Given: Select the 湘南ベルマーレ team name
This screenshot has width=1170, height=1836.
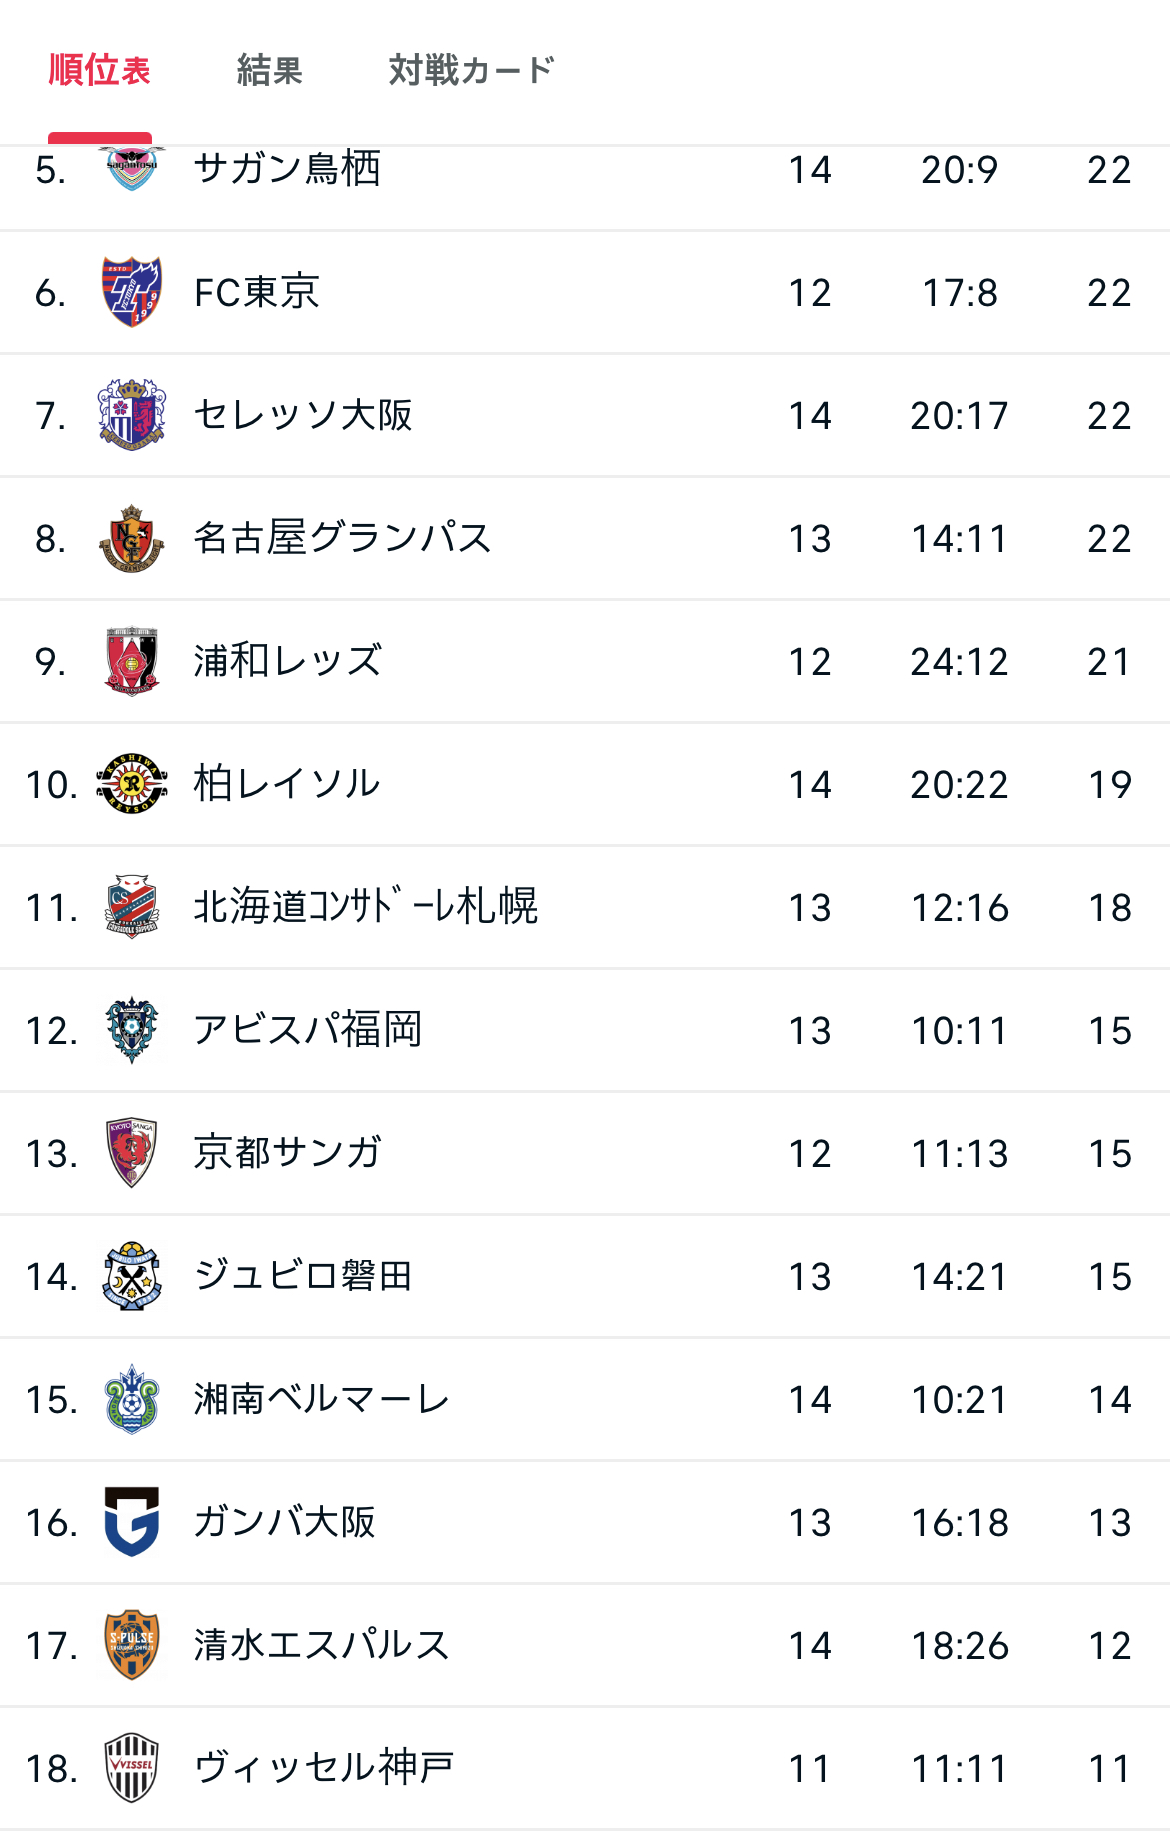Looking at the screenshot, I should pyautogui.click(x=321, y=1399).
